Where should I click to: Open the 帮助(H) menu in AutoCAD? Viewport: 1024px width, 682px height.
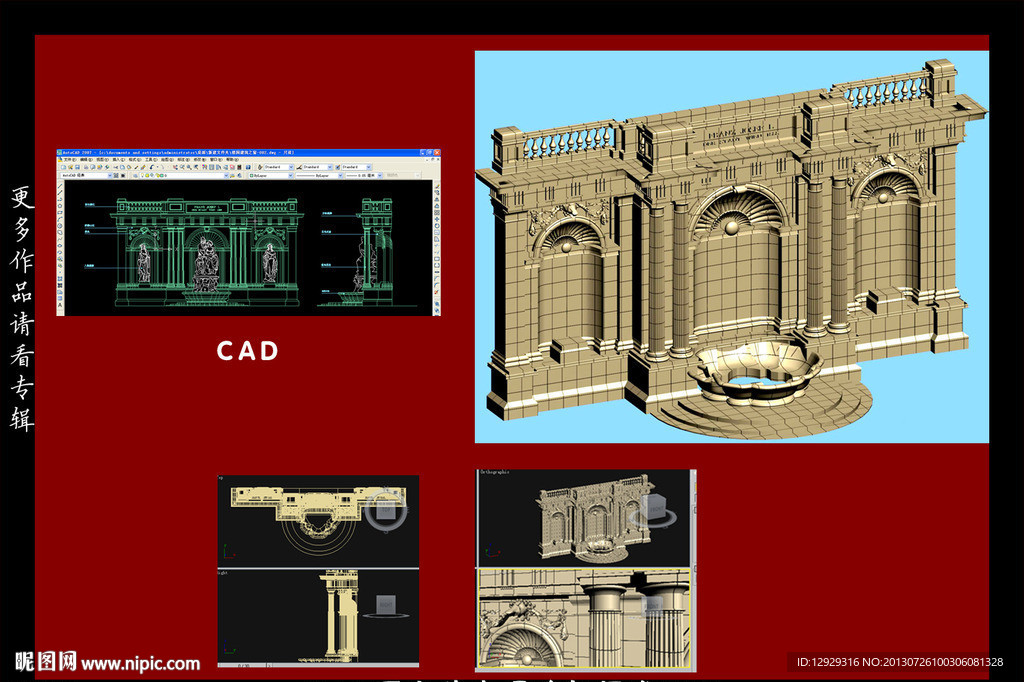click(232, 160)
